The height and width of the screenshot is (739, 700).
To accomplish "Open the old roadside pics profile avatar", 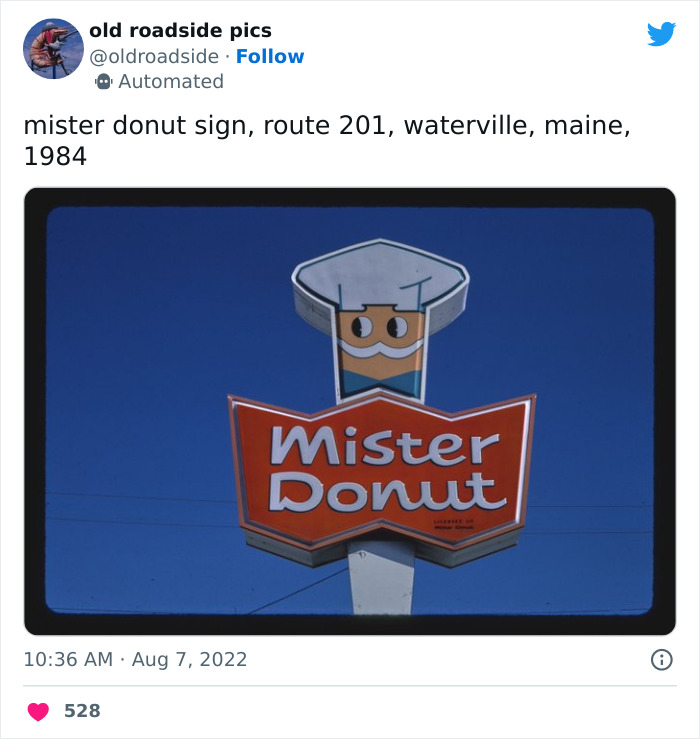I will click(53, 48).
